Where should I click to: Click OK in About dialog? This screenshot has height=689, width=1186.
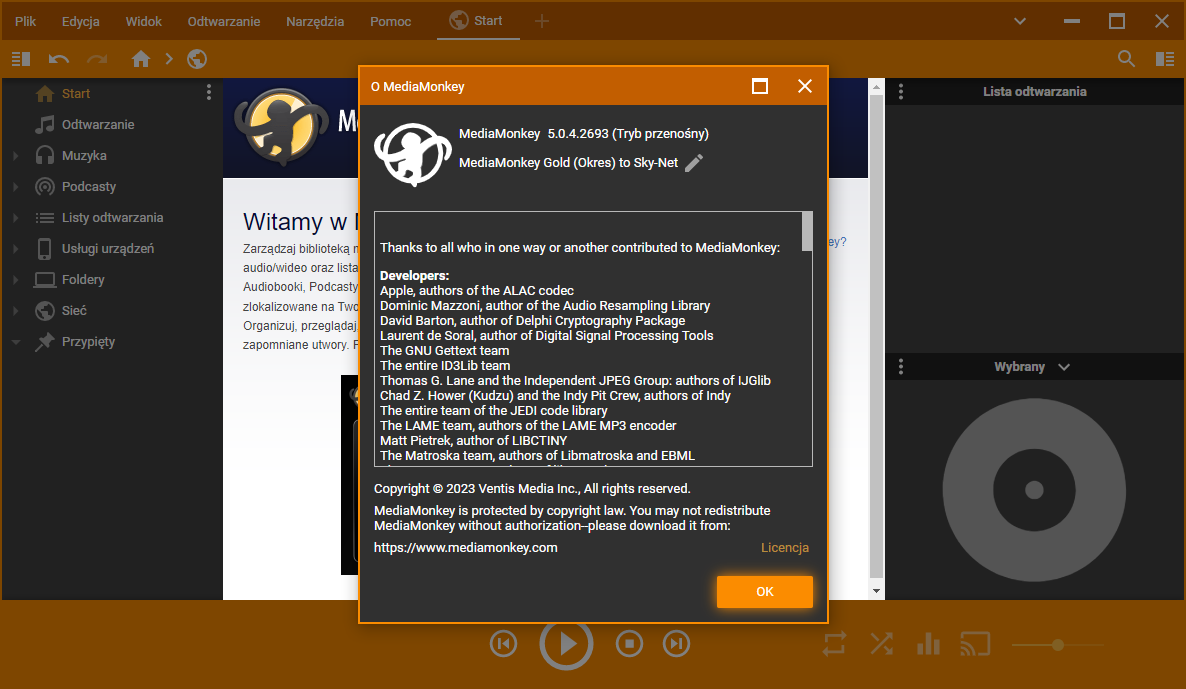765,591
